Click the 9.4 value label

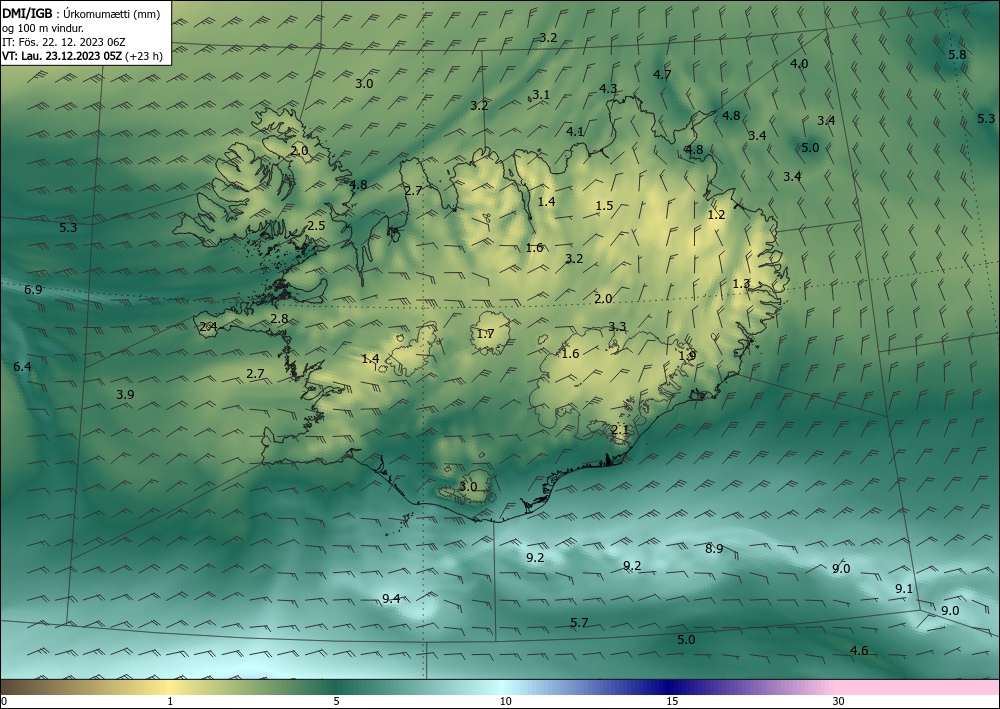click(x=391, y=599)
